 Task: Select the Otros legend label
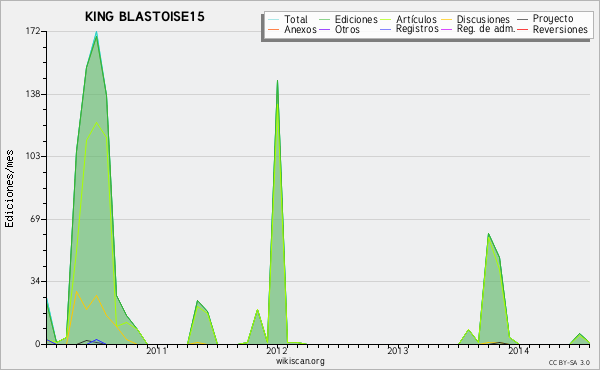click(347, 29)
